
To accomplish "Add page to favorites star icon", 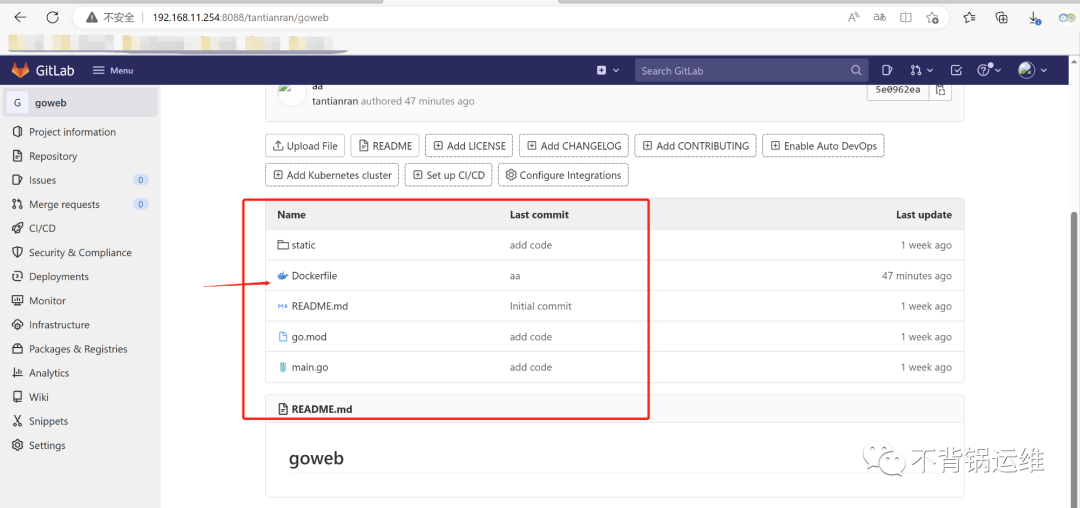I will click(x=933, y=18).
